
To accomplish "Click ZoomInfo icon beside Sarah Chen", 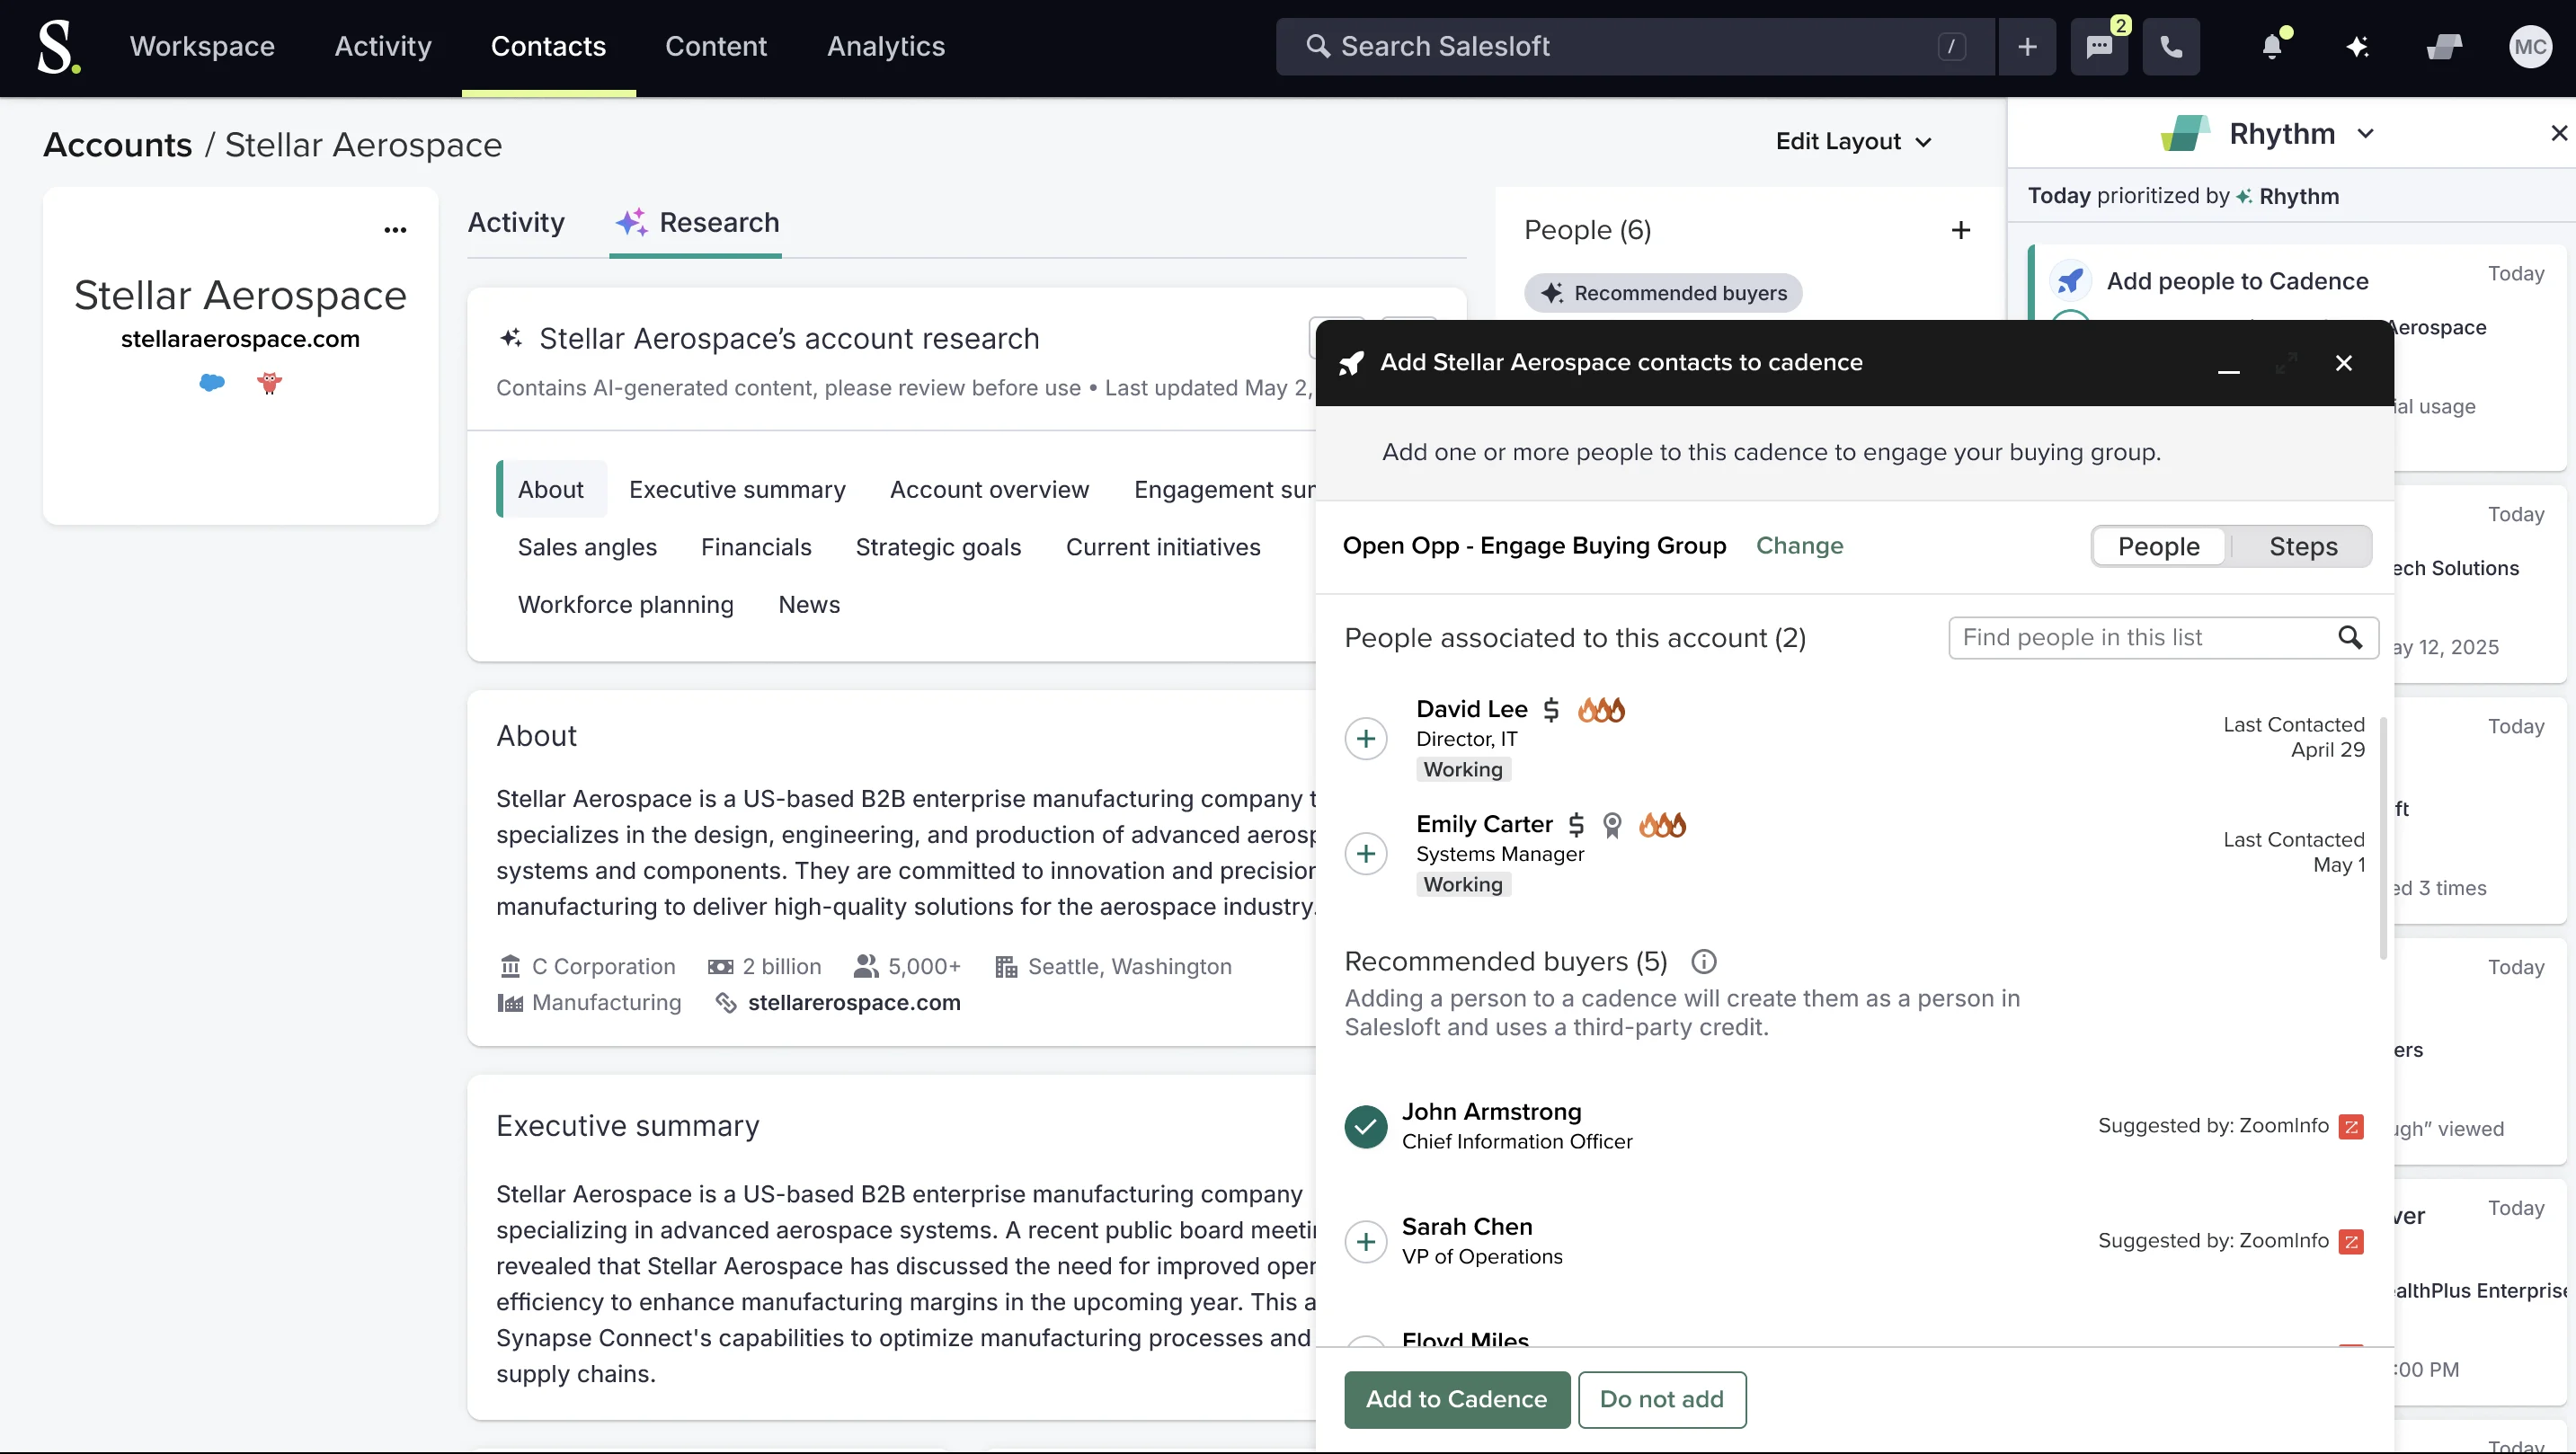I will point(2351,1241).
